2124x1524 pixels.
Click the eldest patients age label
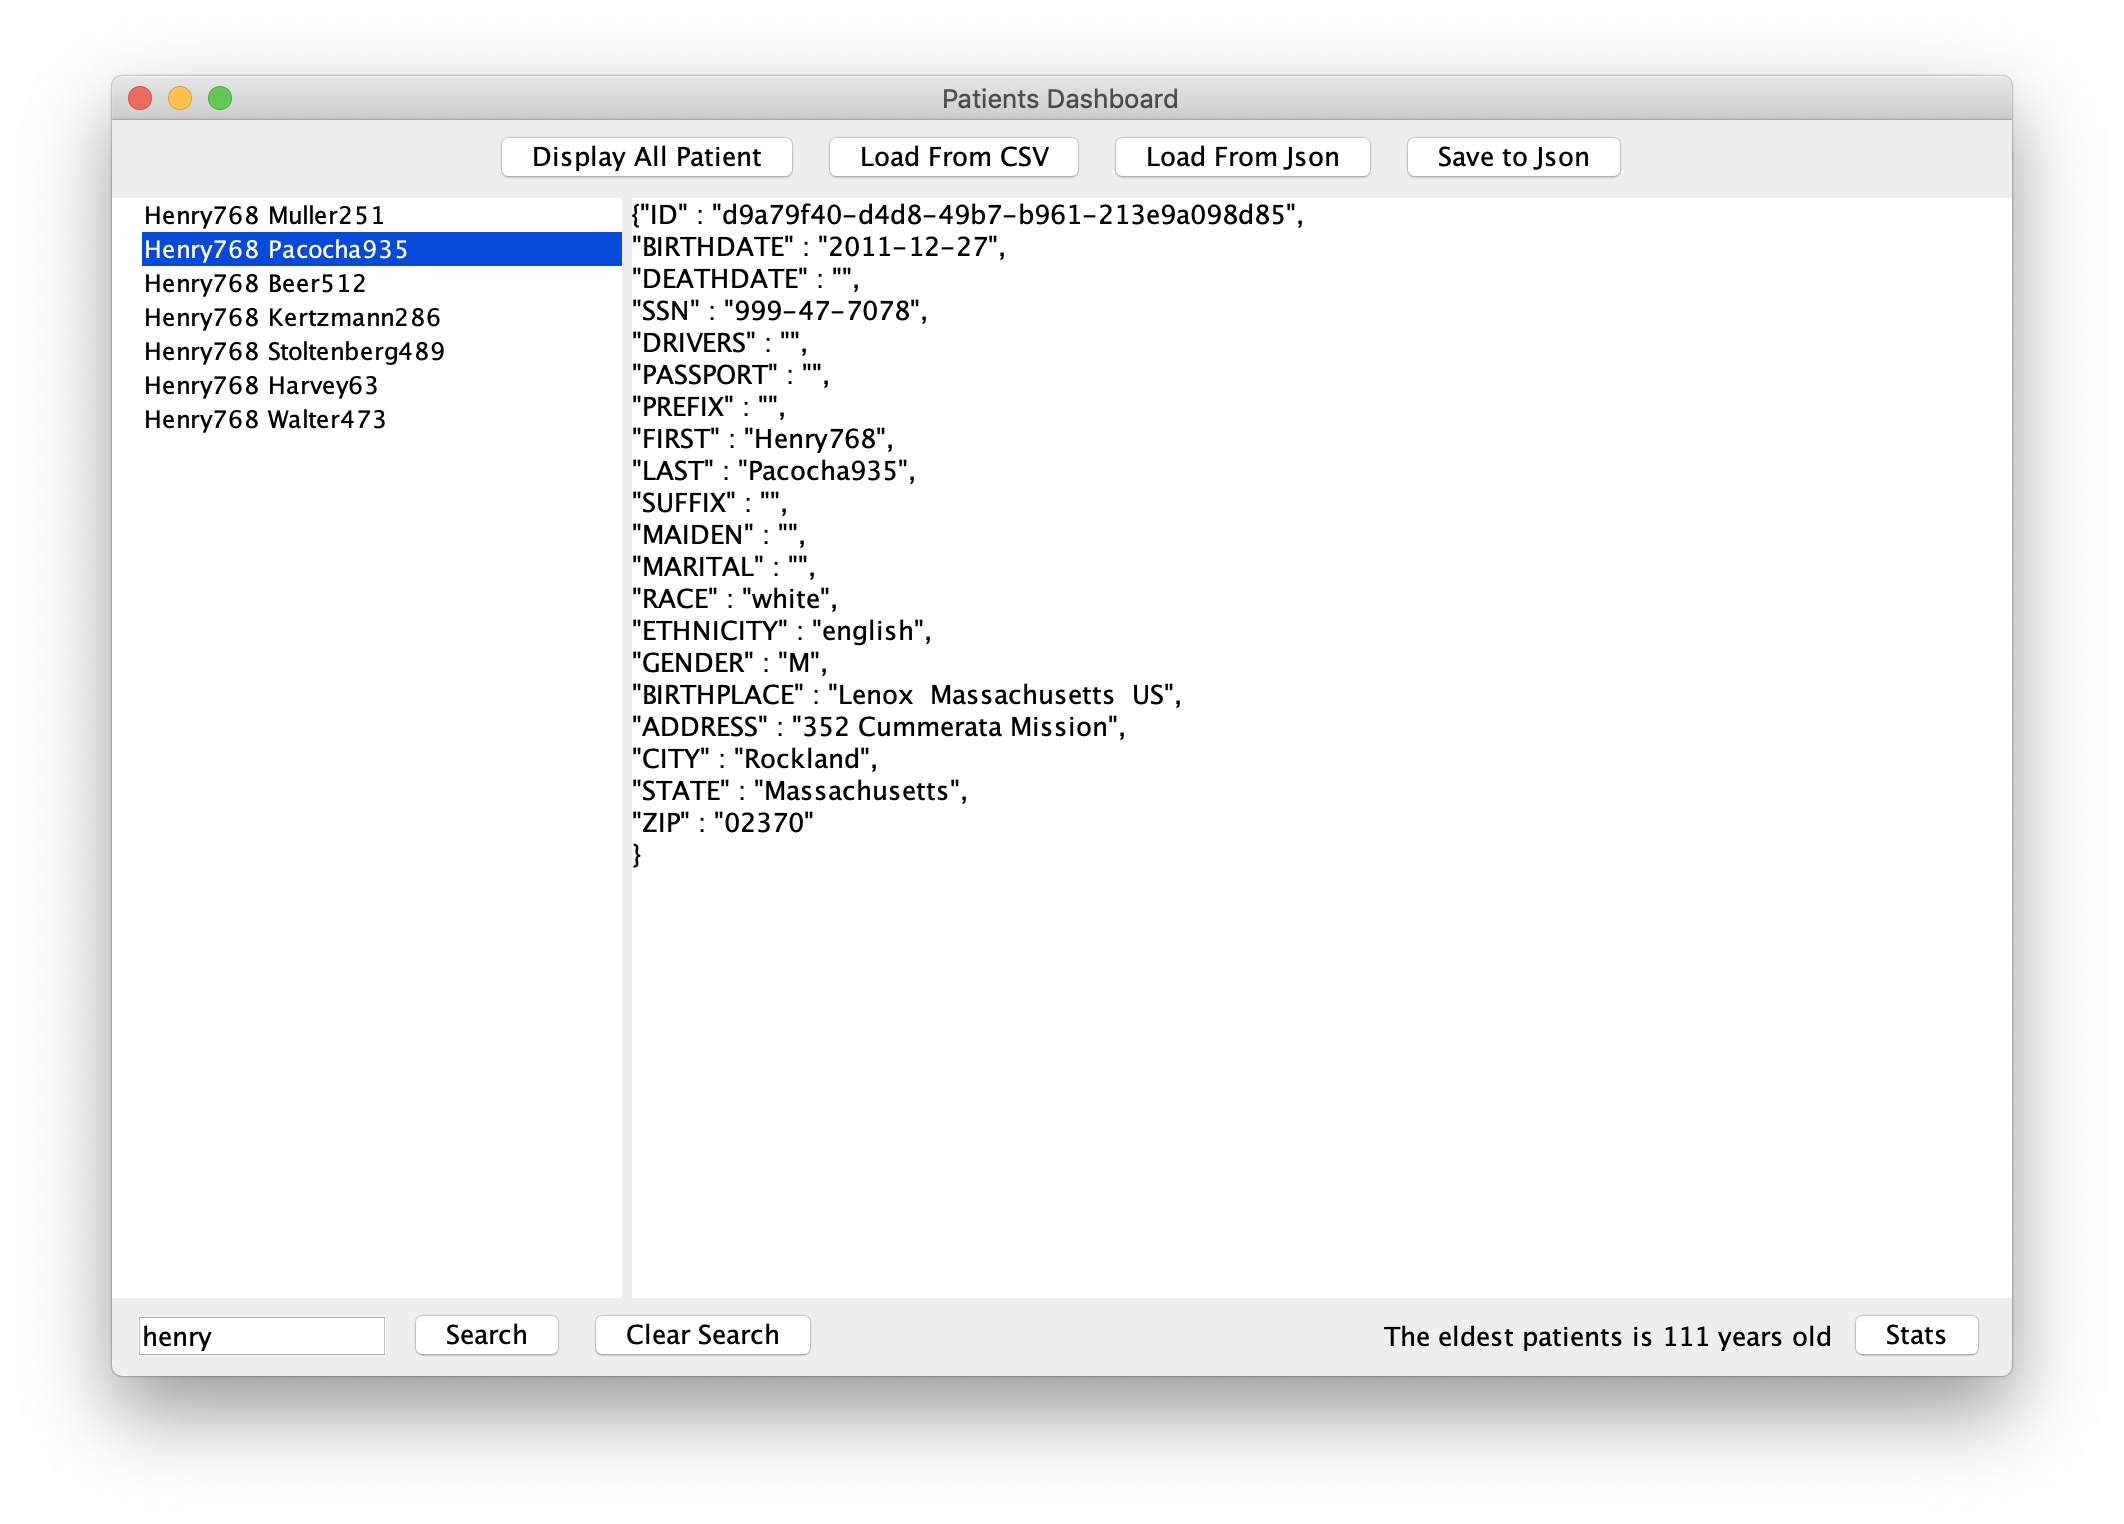[x=1606, y=1336]
